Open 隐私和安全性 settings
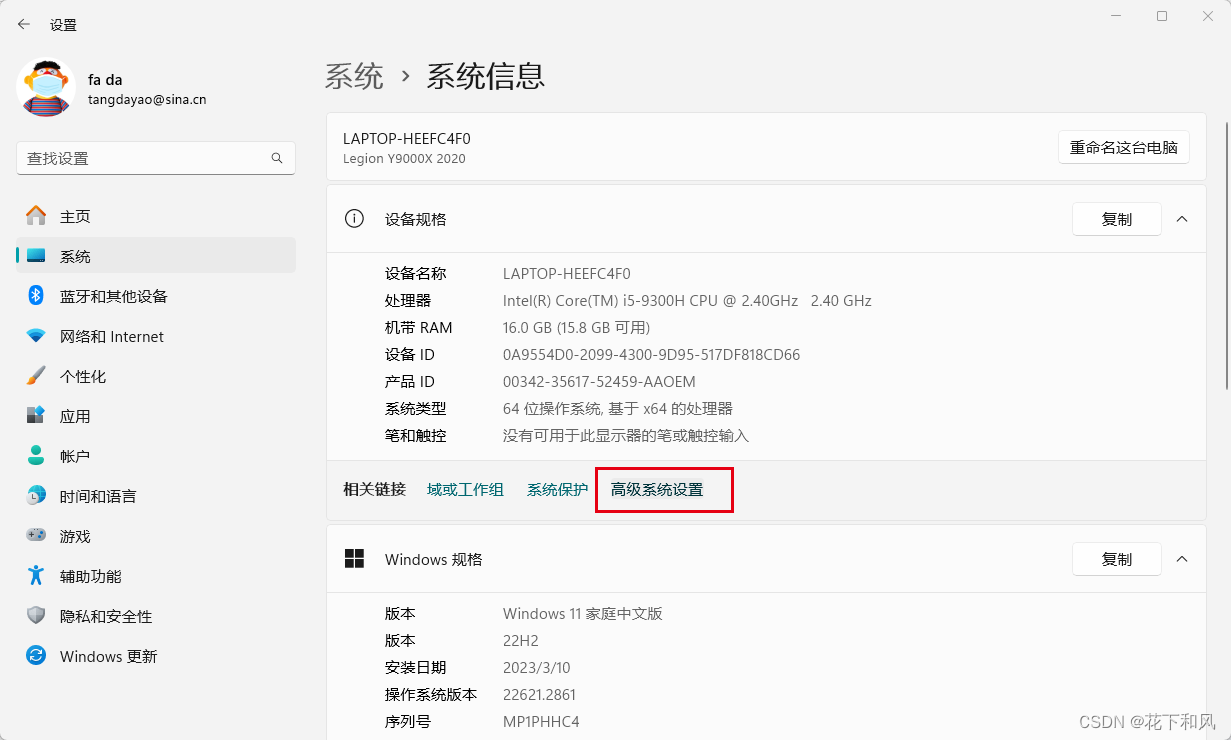This screenshot has height=740, width=1231. (156, 616)
